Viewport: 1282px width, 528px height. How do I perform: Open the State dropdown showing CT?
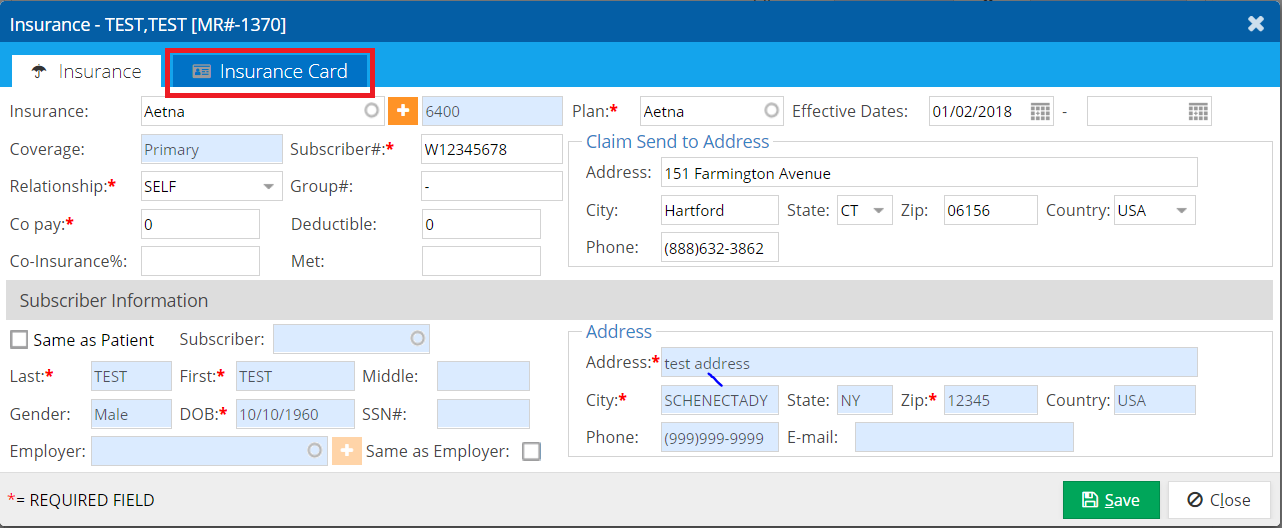click(878, 211)
